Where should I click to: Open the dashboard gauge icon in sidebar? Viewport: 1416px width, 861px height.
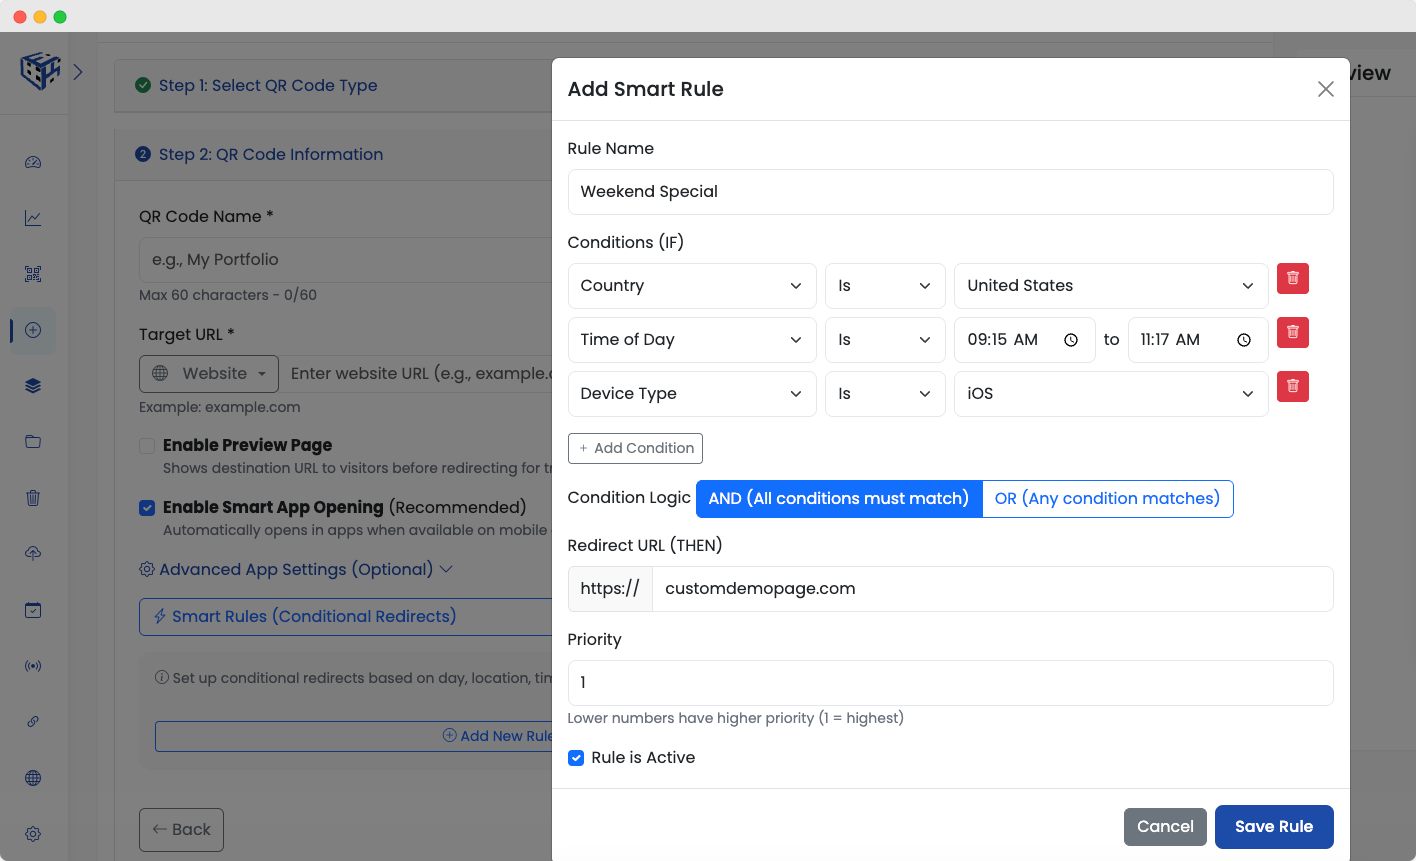click(33, 162)
